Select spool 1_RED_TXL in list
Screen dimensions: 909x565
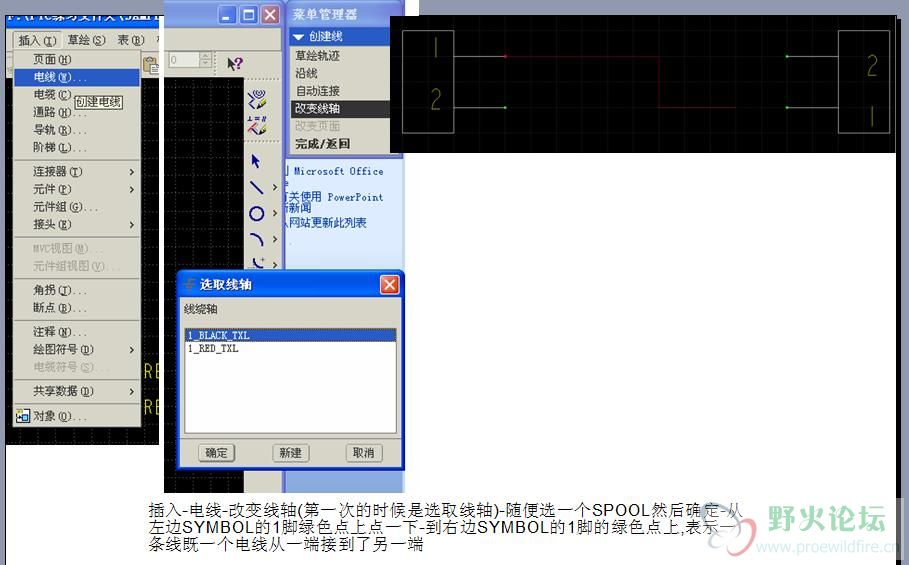290,348
